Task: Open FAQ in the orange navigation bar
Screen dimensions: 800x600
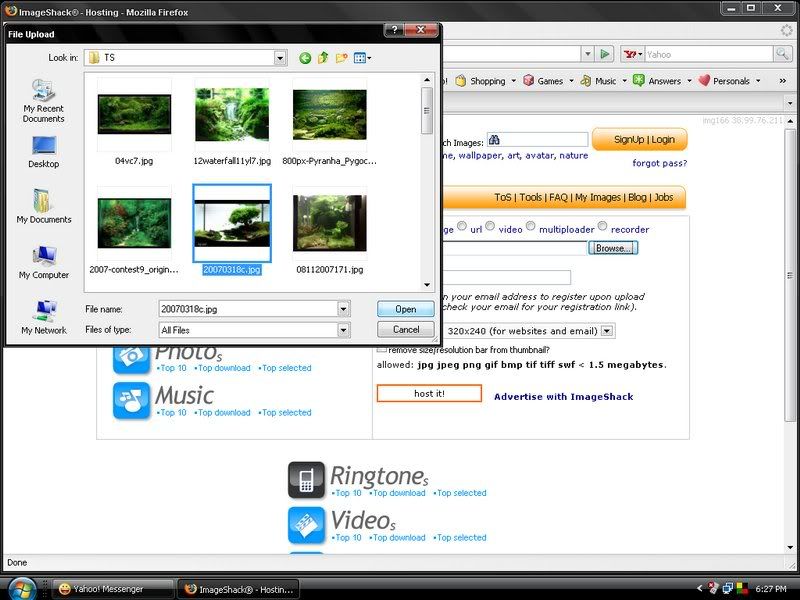Action: pos(559,197)
